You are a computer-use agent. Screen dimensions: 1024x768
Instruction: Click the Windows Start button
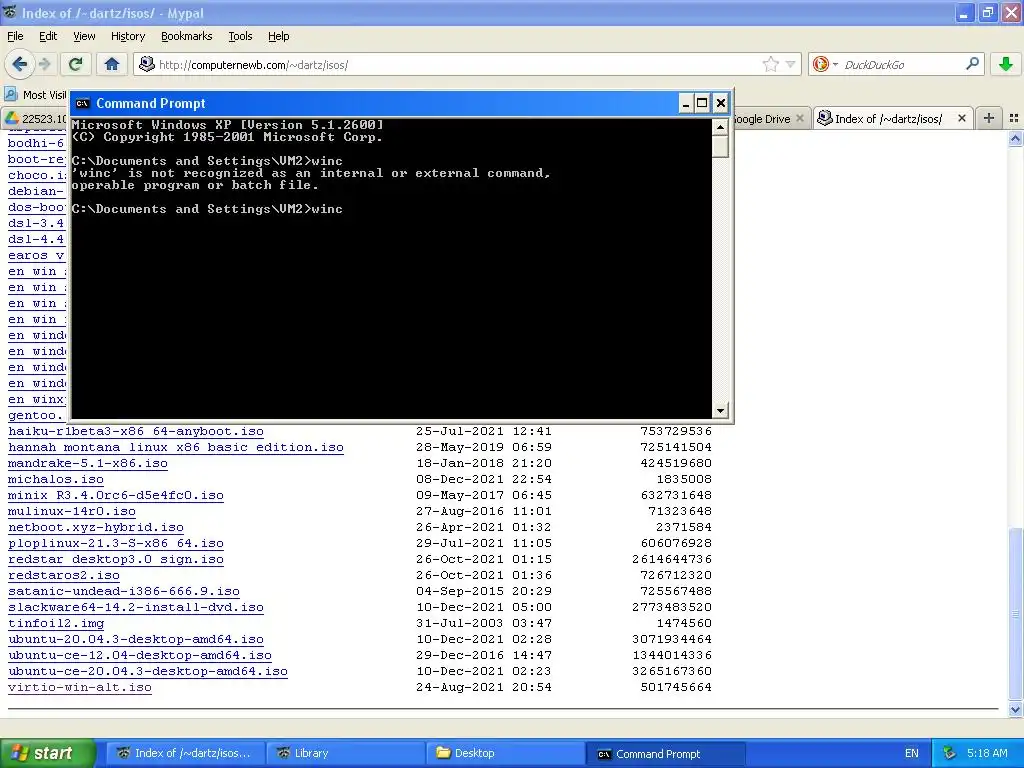47,753
